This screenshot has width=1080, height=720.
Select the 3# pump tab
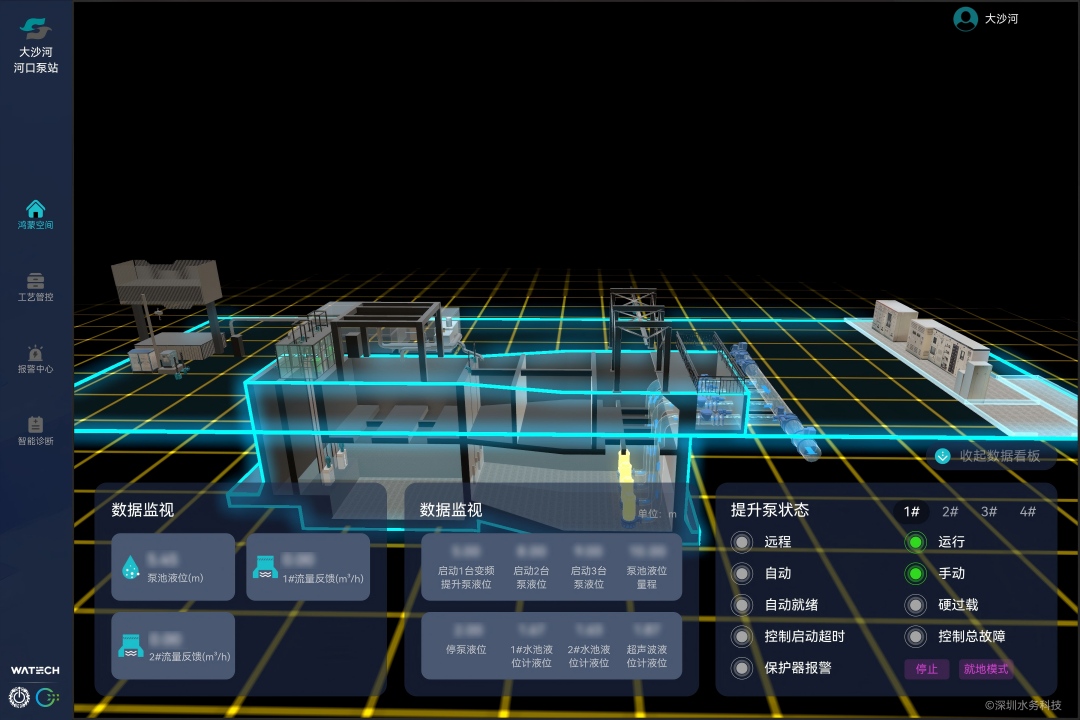989,511
